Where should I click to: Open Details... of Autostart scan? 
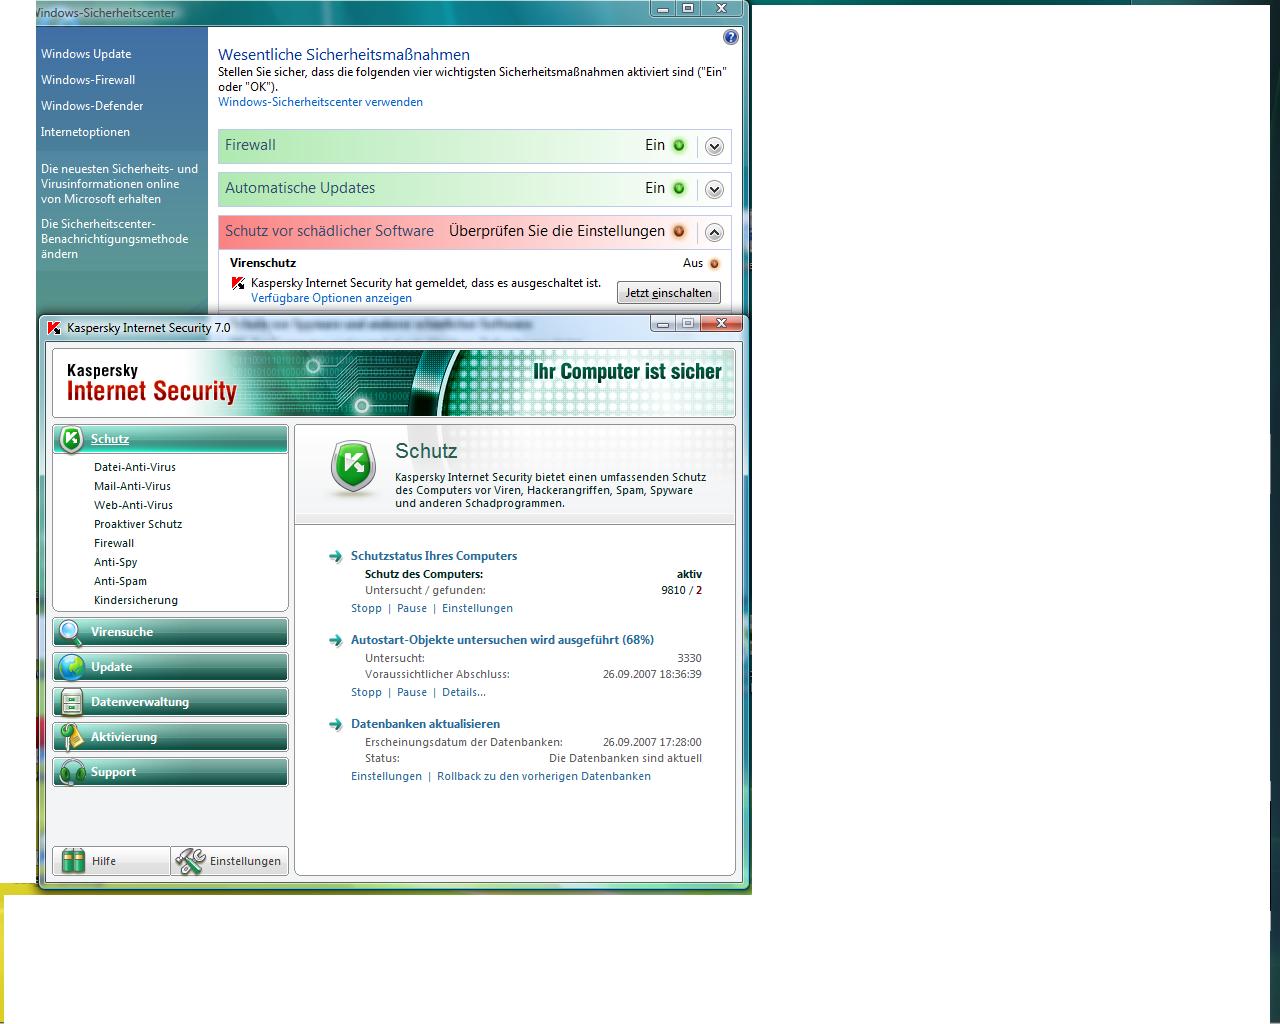pos(464,692)
